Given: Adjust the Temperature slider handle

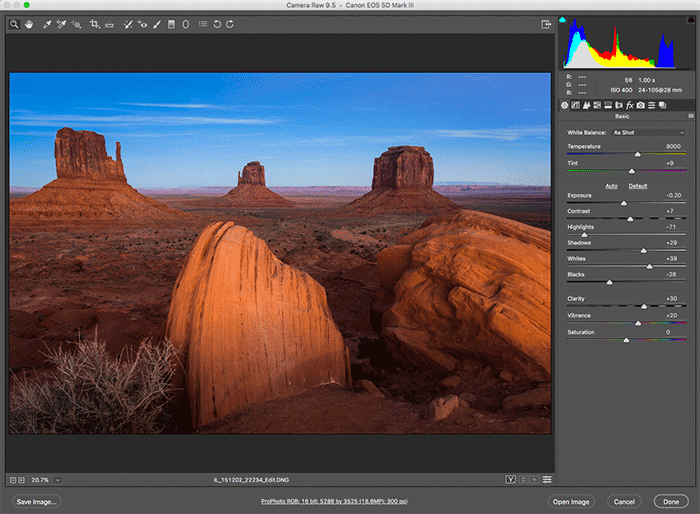Looking at the screenshot, I should 638,154.
